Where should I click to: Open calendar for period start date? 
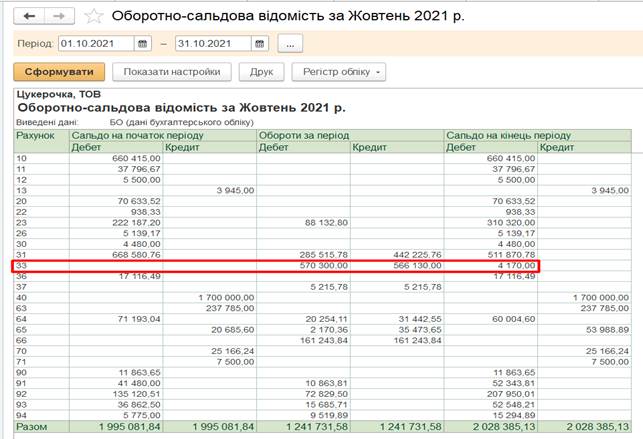pos(142,44)
